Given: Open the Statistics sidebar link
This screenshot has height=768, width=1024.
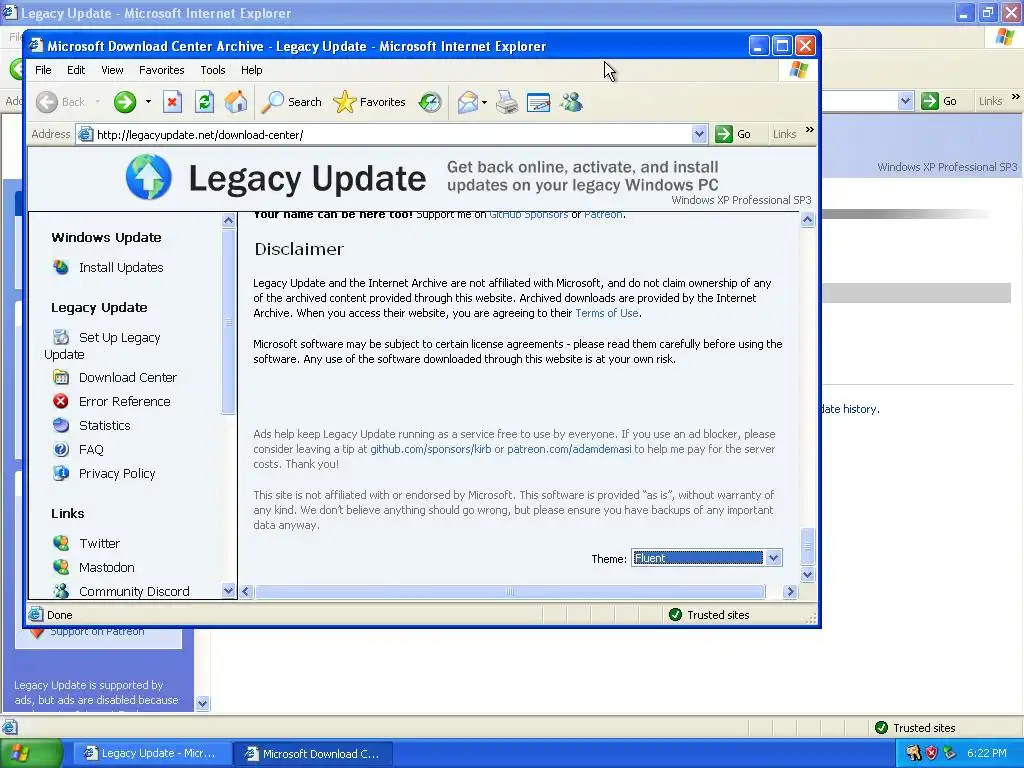Looking at the screenshot, I should click(x=104, y=425).
